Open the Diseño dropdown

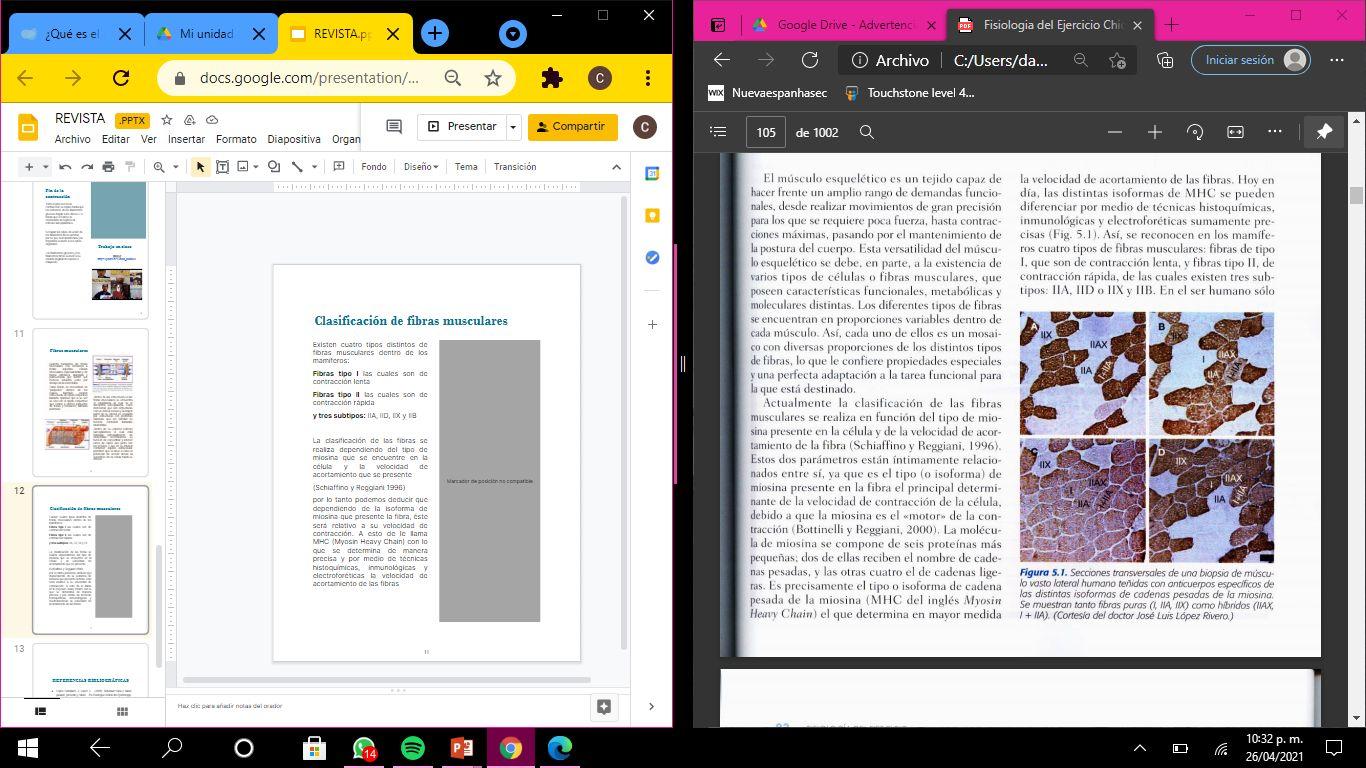tap(420, 167)
